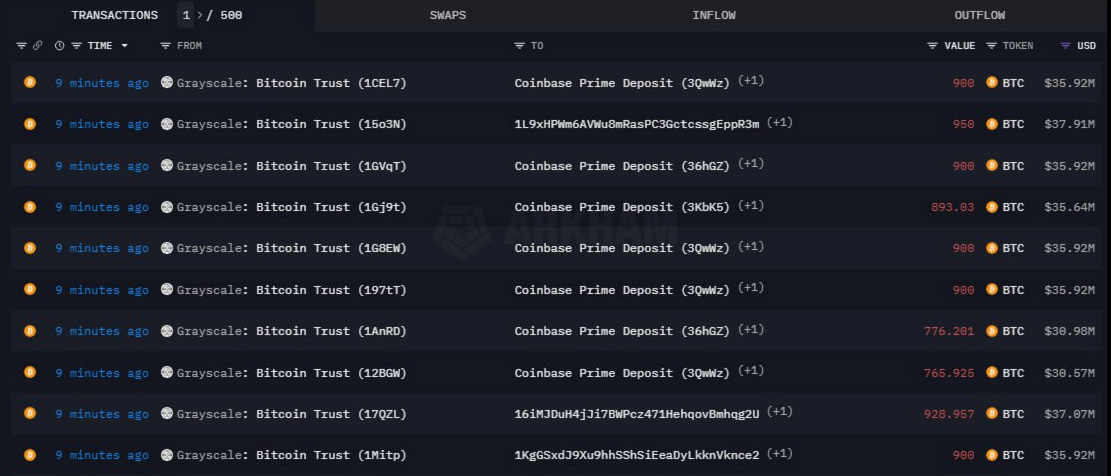The image size is (1111, 476).
Task: Open Grayscale: Bitcoin Trust (1G8EW) sender
Action: click(291, 249)
